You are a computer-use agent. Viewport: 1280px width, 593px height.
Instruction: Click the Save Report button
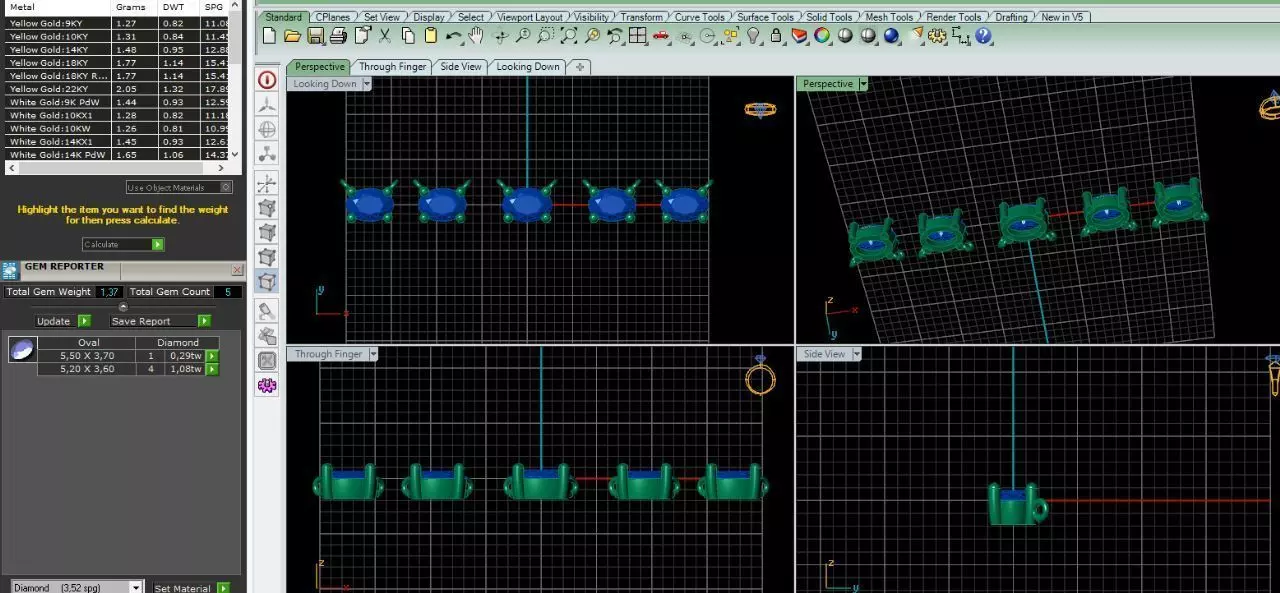160,321
